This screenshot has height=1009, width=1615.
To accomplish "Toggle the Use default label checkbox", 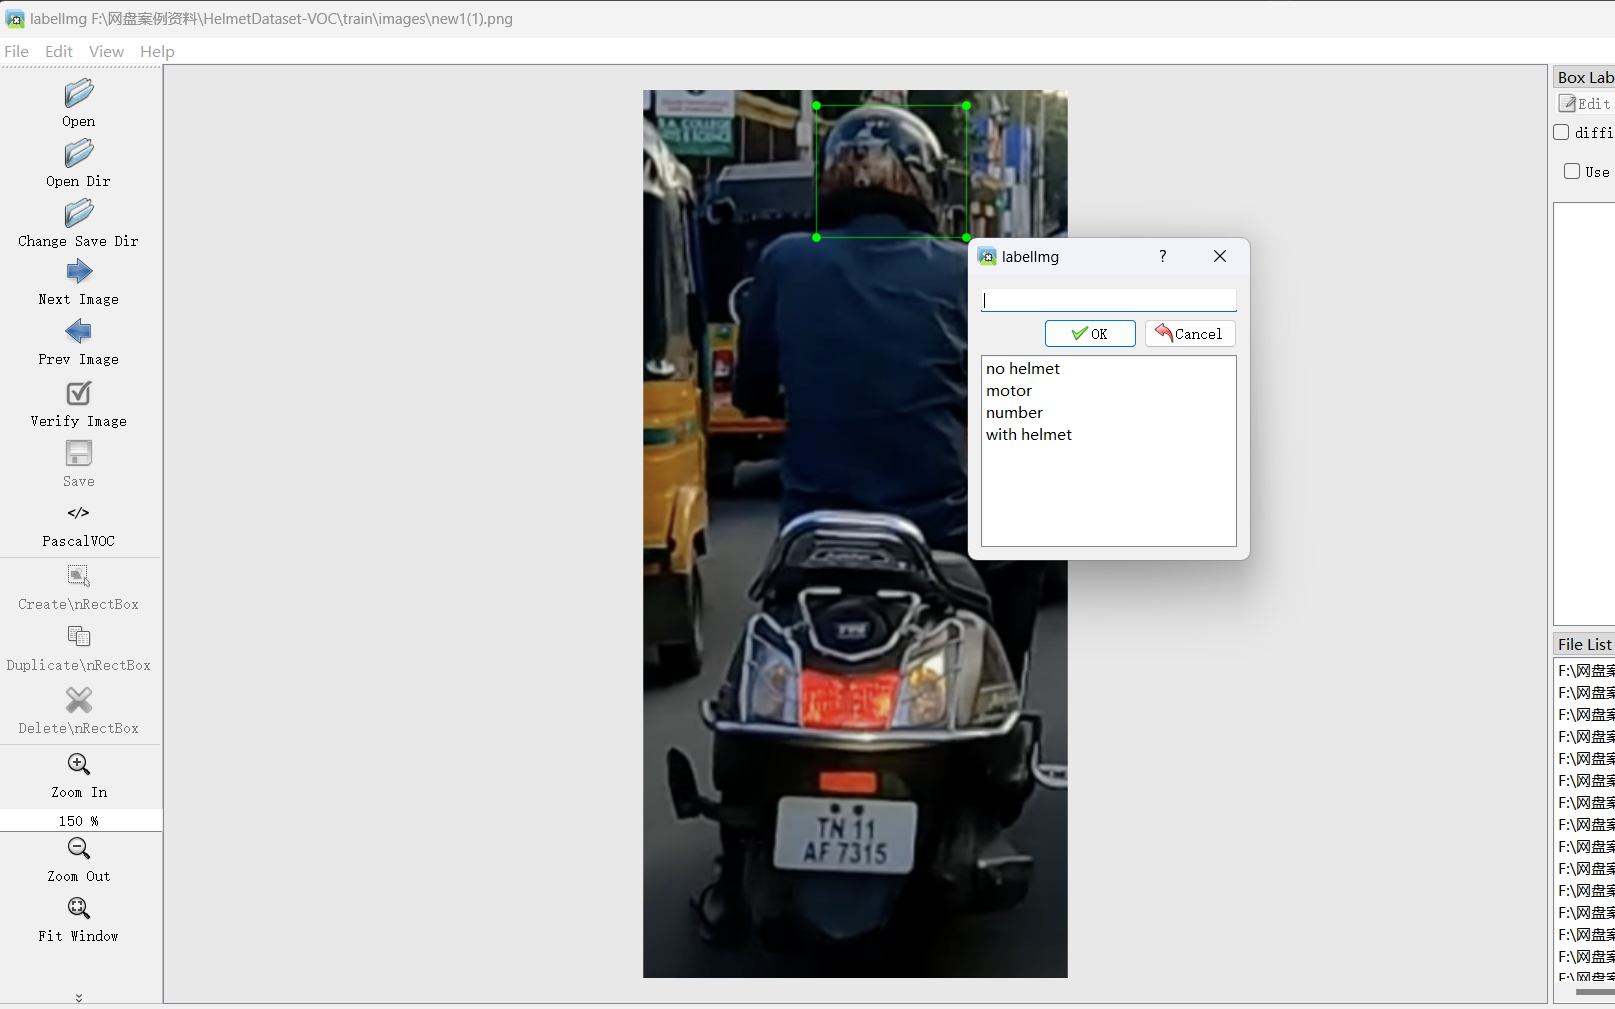I will click(1572, 171).
